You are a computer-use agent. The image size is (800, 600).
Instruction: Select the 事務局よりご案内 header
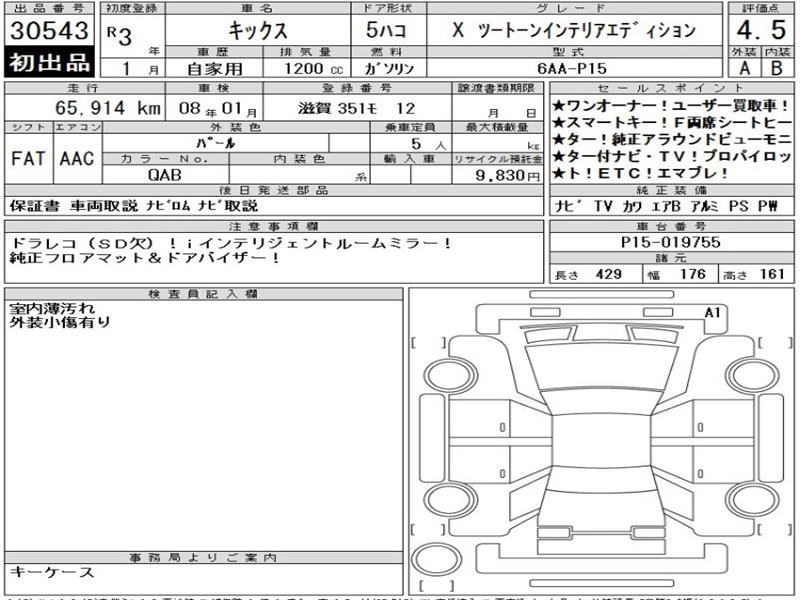(x=203, y=558)
